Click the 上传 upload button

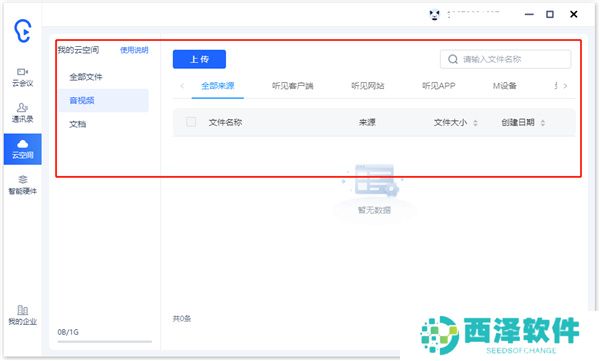click(x=199, y=59)
